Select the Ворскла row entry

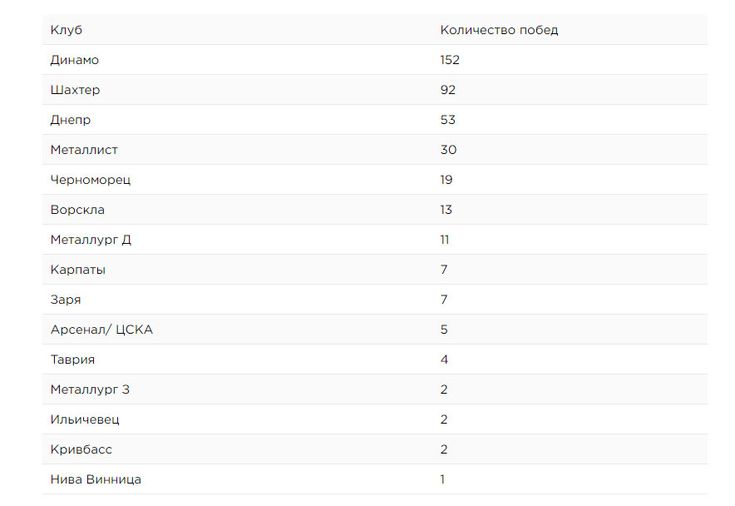click(x=77, y=210)
